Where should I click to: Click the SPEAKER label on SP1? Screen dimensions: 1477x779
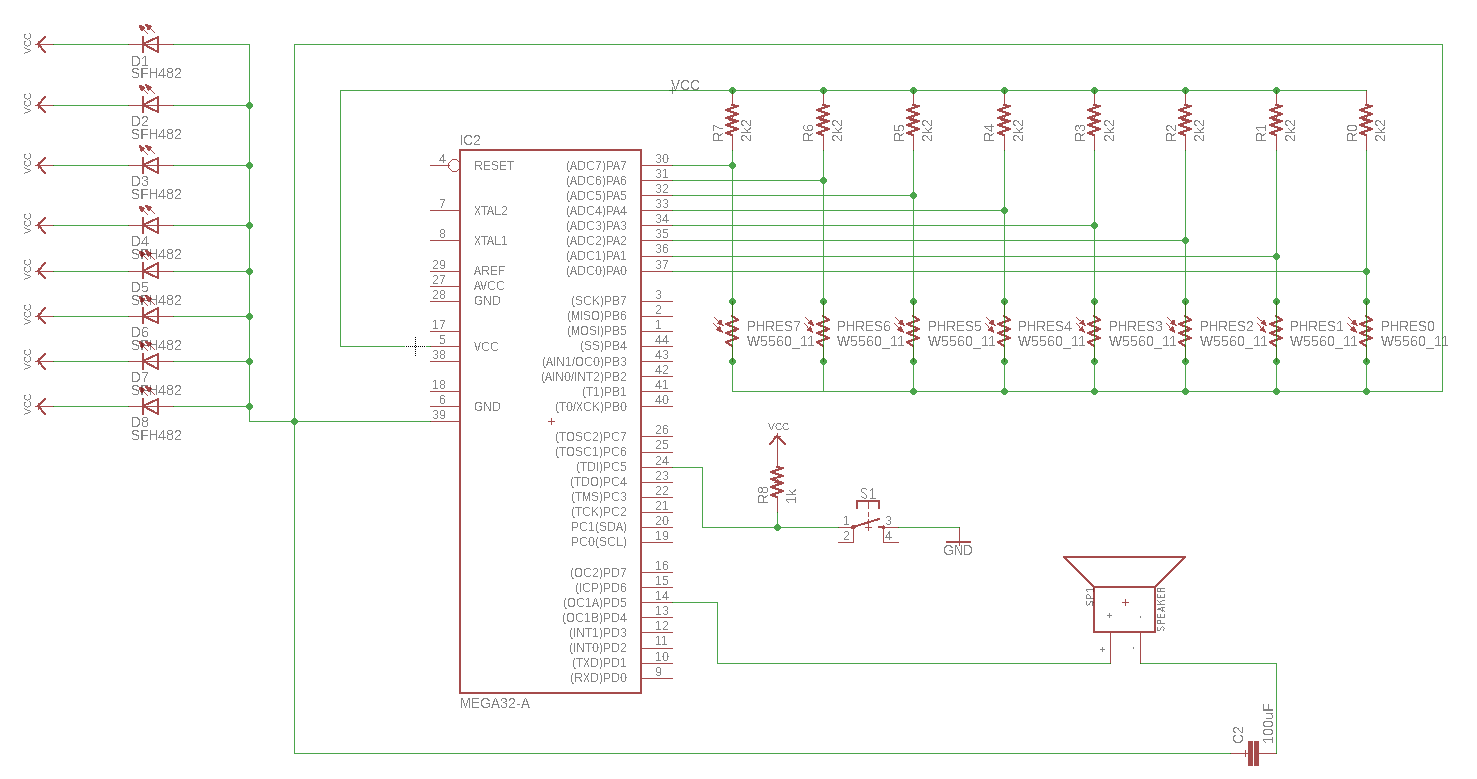click(x=1161, y=608)
